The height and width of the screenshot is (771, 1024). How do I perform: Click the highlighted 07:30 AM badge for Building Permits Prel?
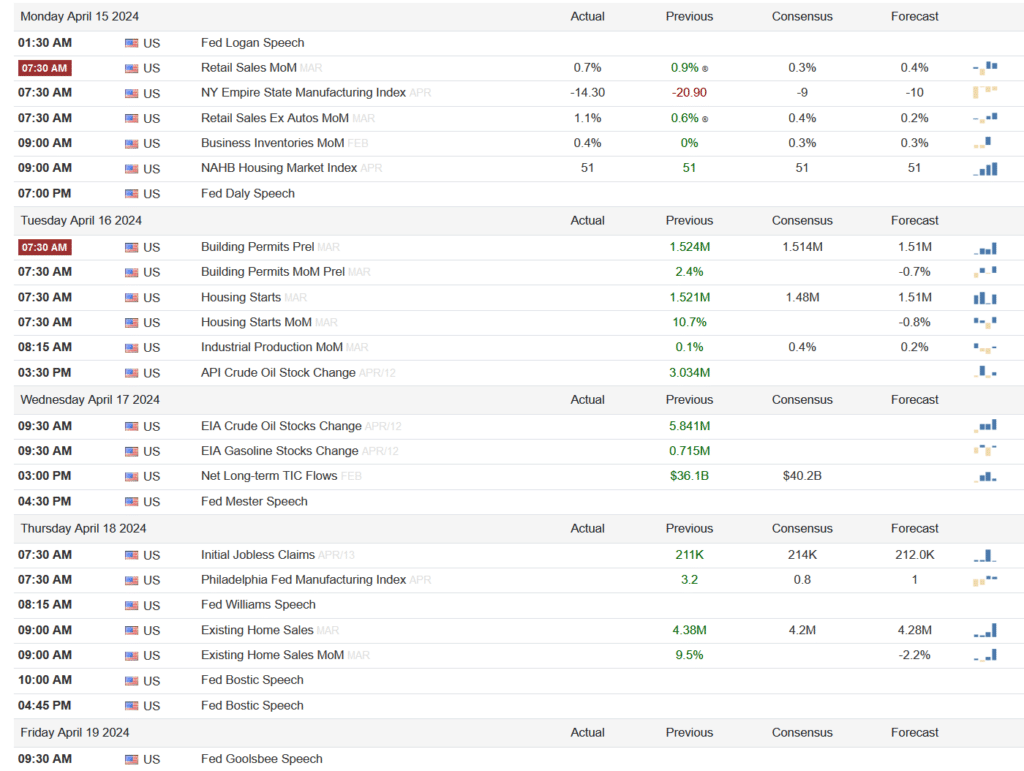[44, 247]
